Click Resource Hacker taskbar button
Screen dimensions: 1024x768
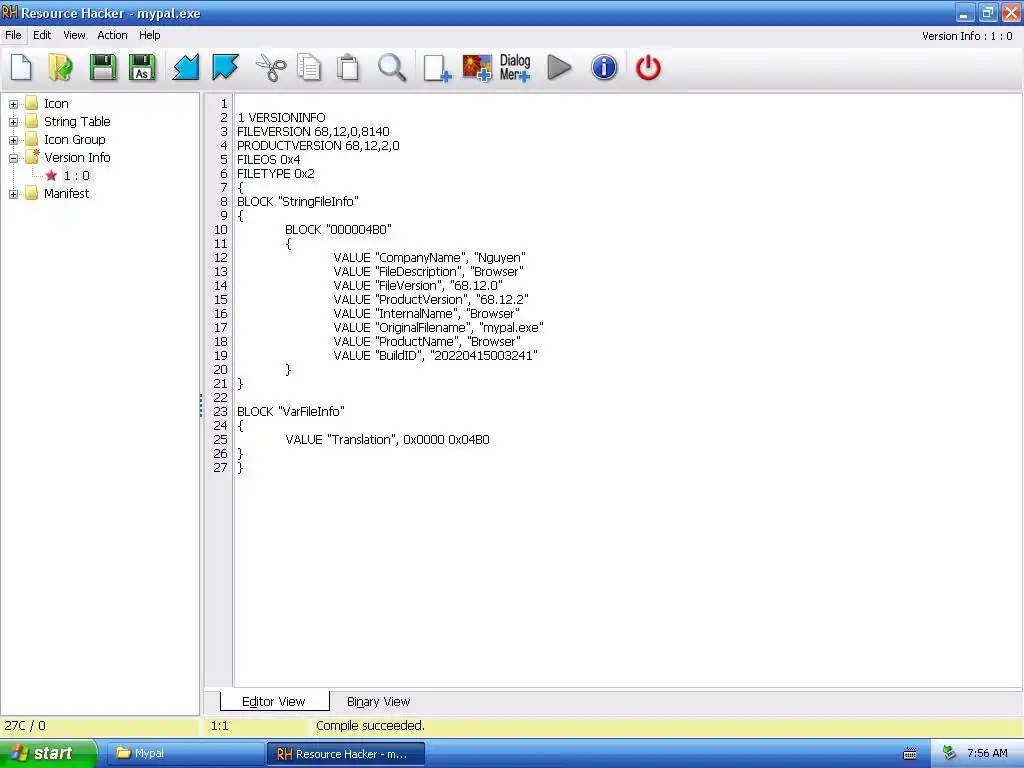tap(345, 754)
